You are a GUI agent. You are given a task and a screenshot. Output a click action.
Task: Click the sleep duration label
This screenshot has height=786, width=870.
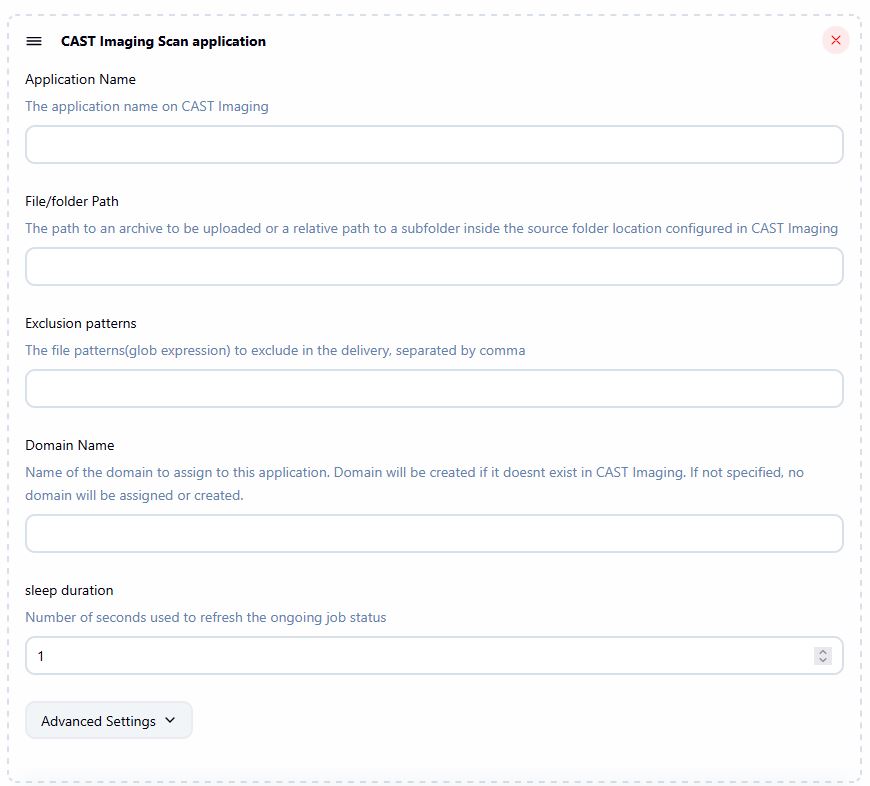(69, 590)
